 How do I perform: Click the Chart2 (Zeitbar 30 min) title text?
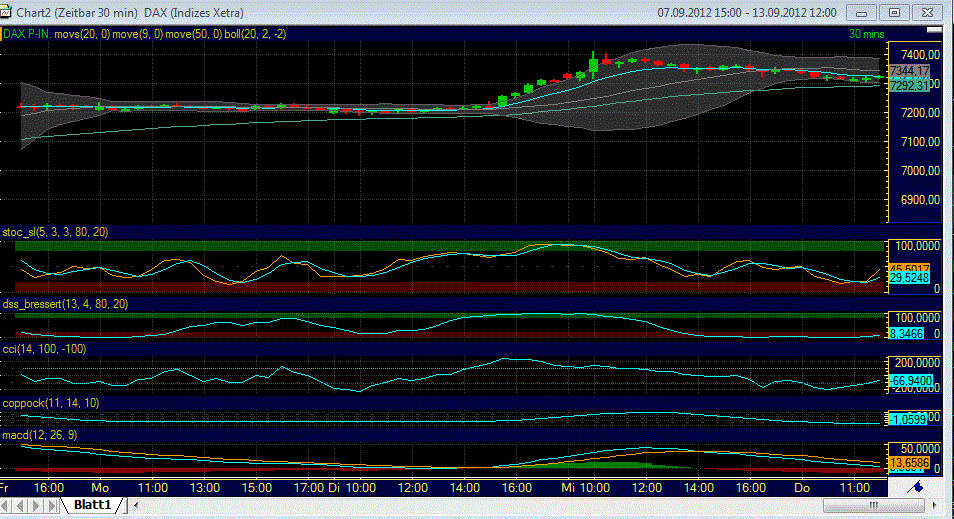[78, 12]
